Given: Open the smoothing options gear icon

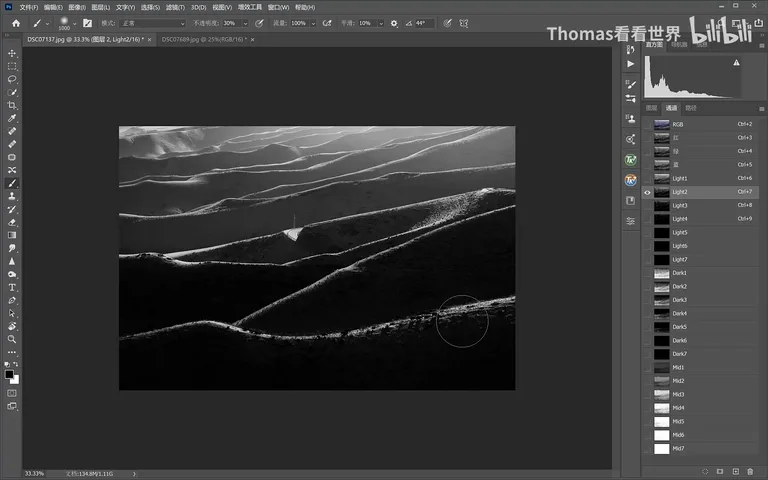Looking at the screenshot, I should (x=394, y=23).
